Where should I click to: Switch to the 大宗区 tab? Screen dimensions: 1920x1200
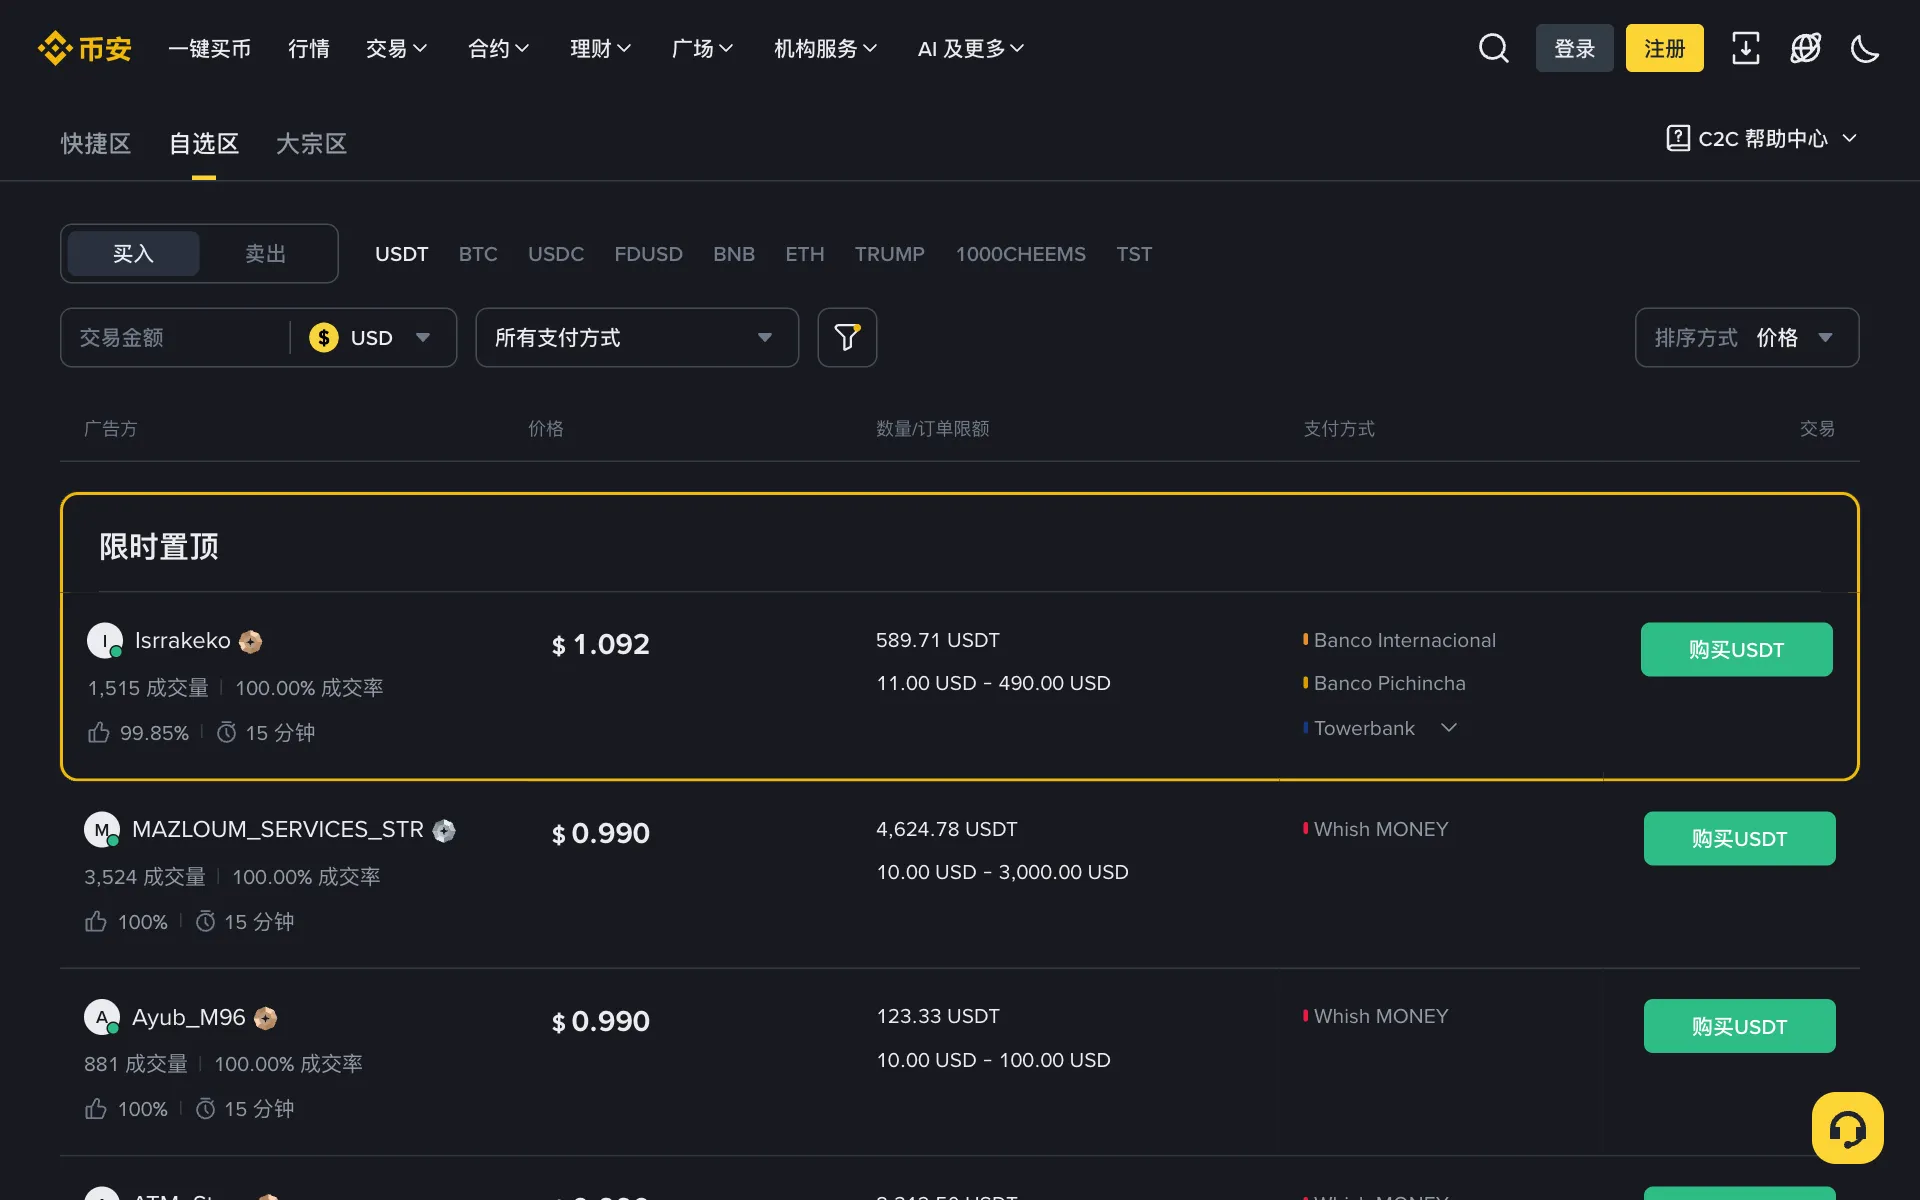click(312, 144)
